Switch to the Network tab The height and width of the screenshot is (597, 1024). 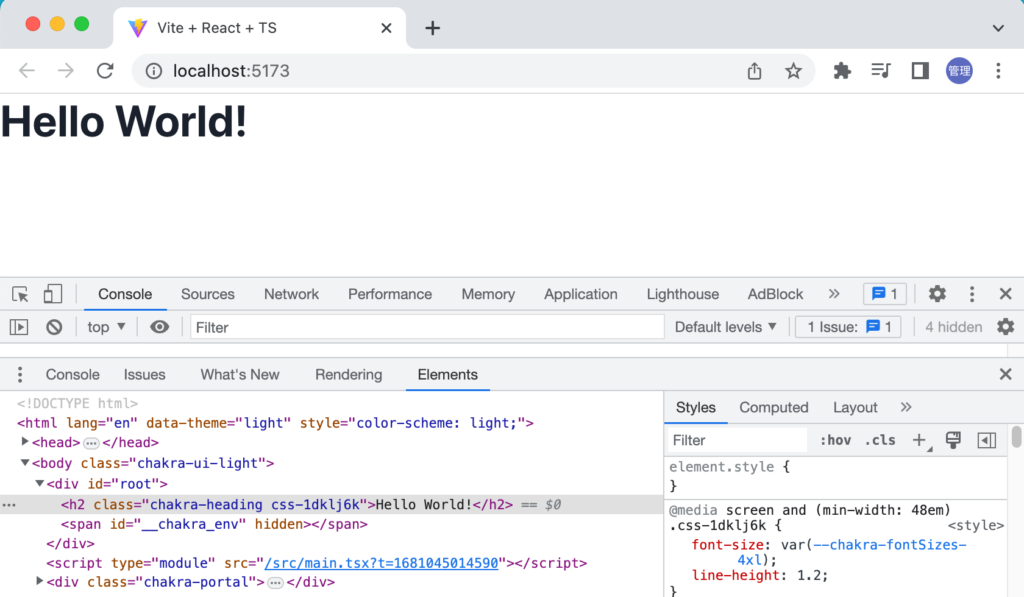click(x=291, y=294)
